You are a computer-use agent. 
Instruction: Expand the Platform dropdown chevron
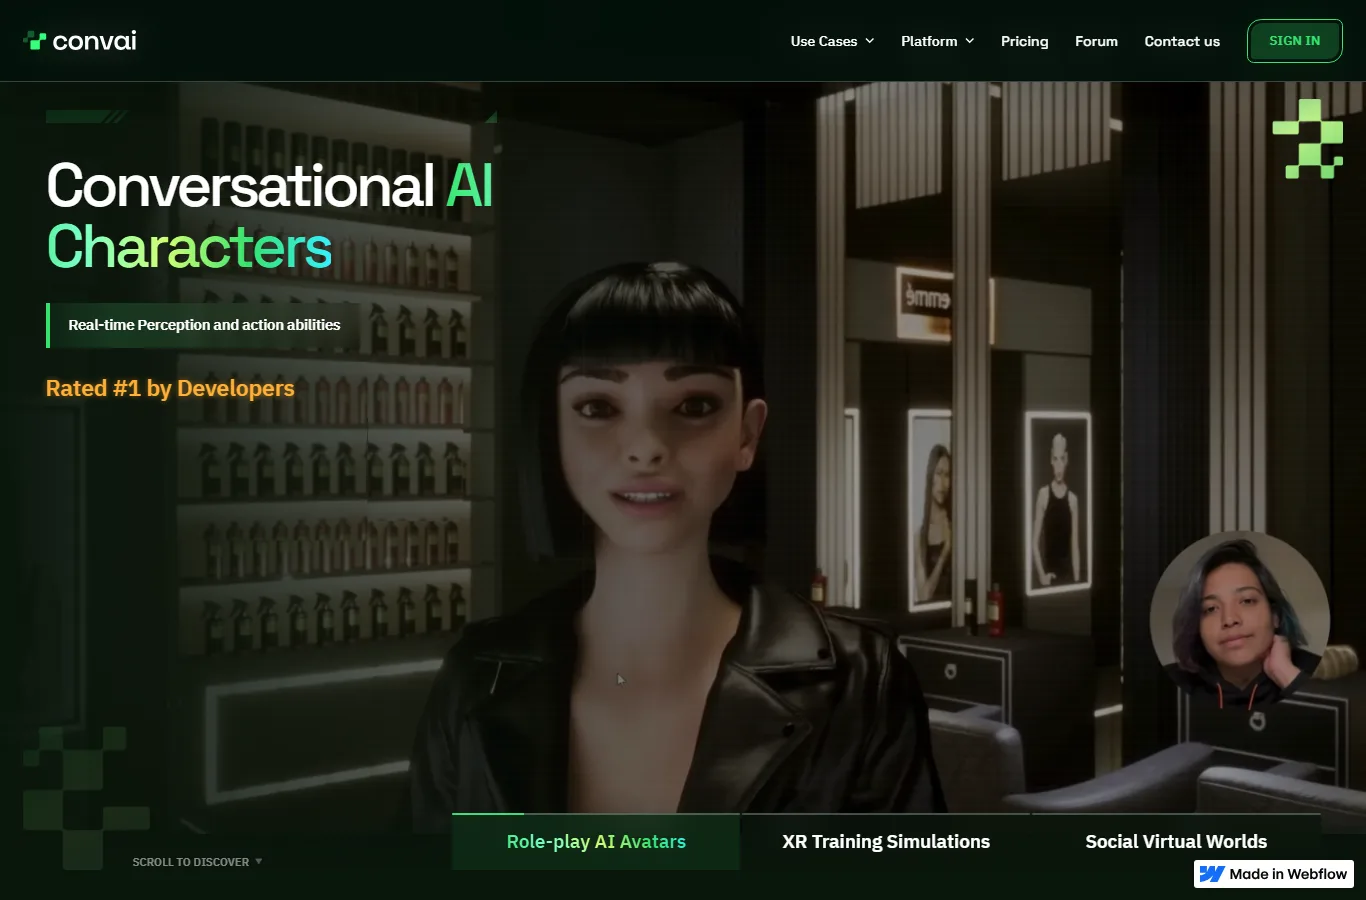(969, 41)
